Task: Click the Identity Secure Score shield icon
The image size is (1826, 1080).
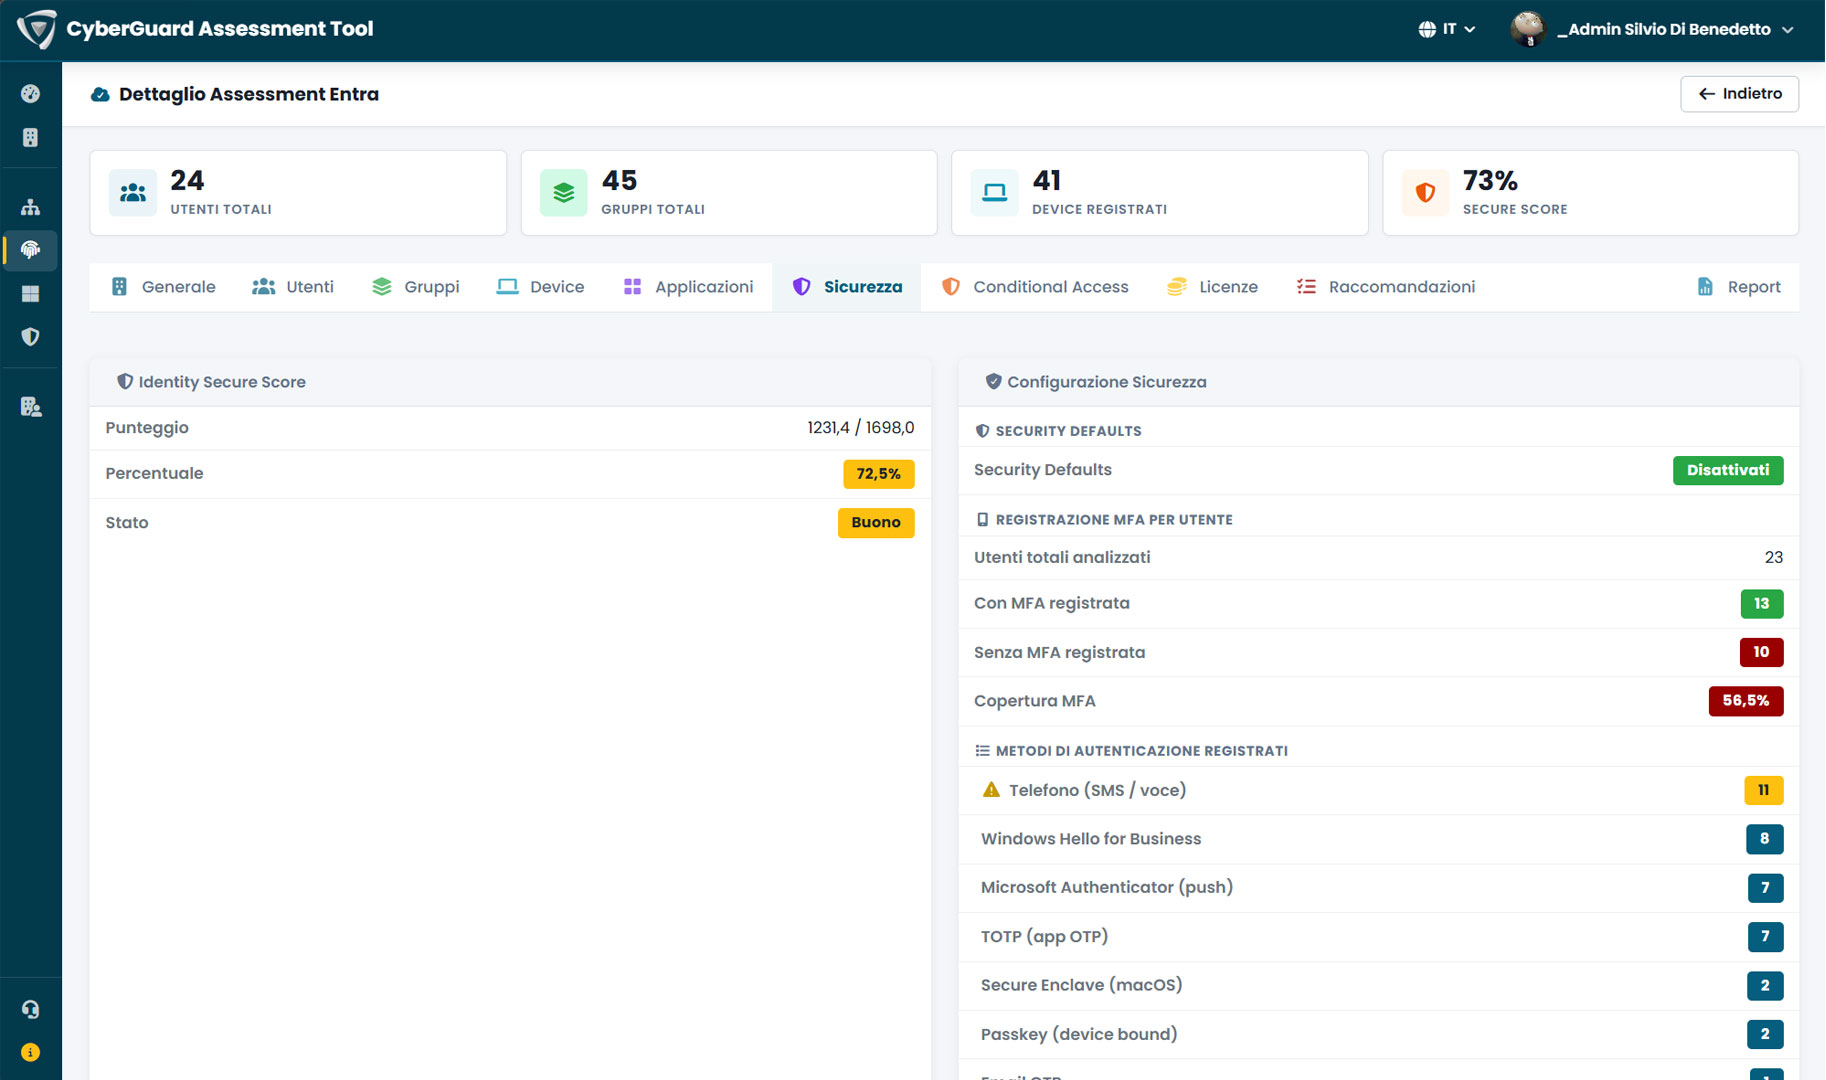Action: coord(125,382)
